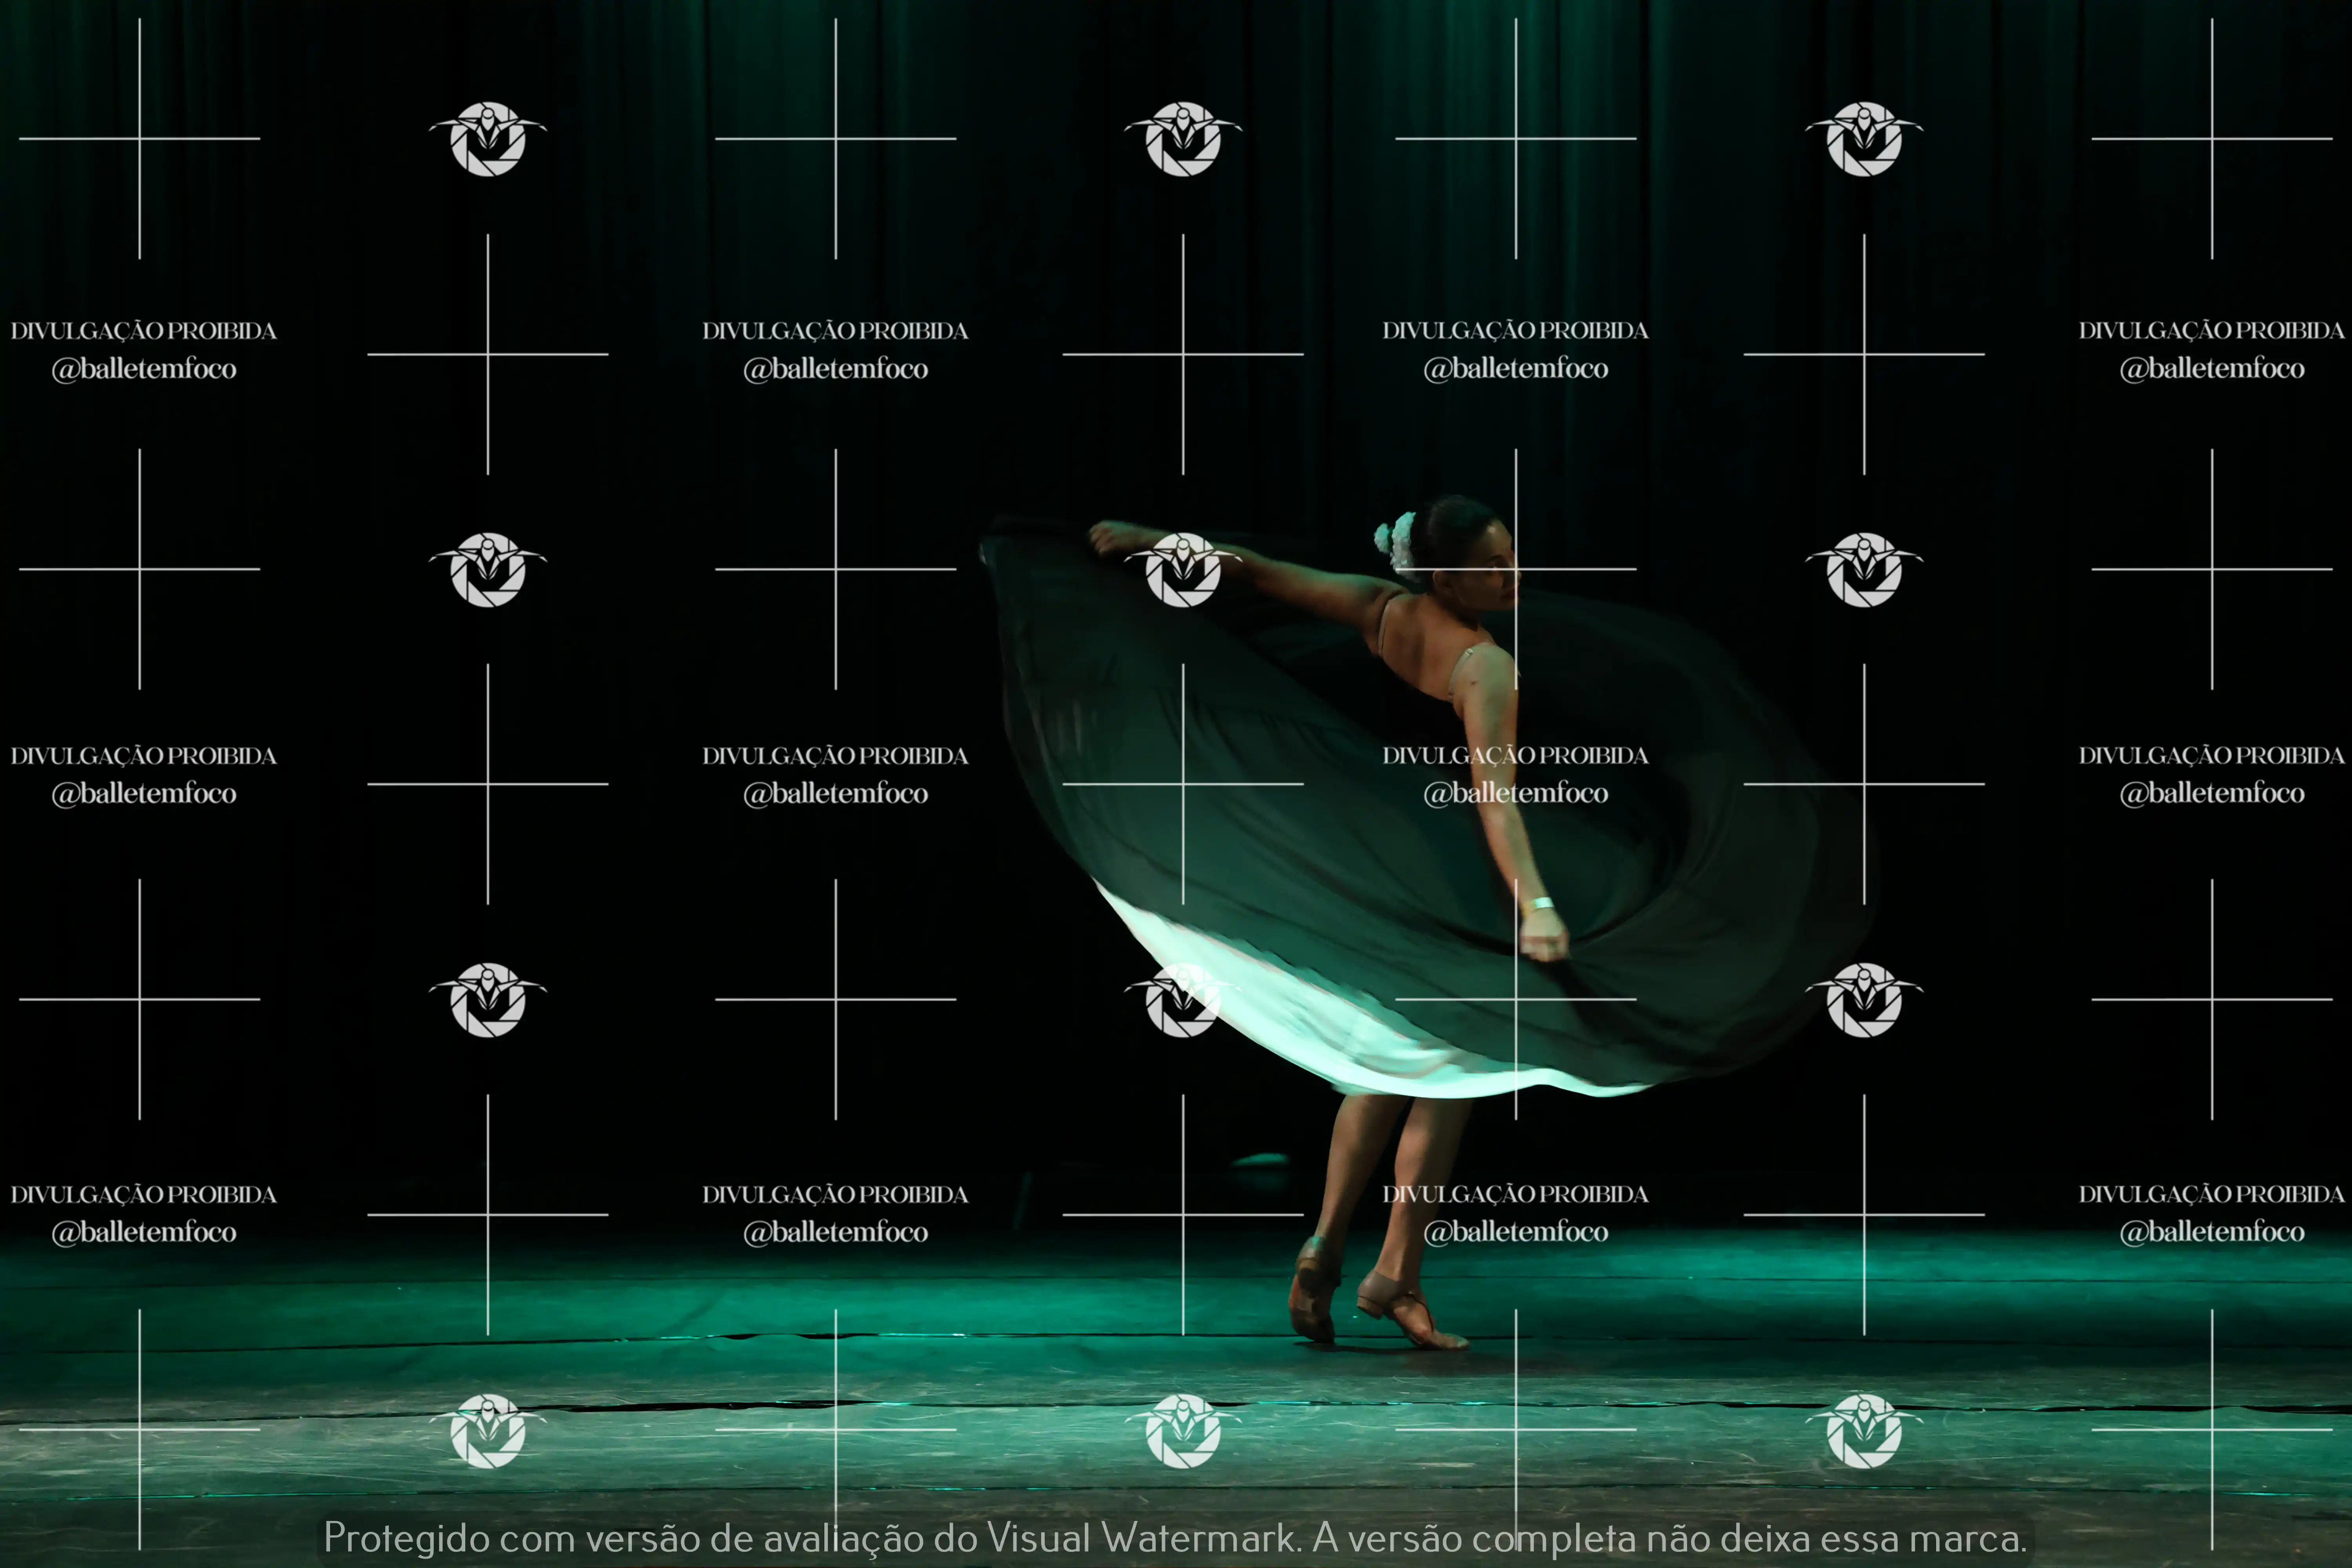
Task: Click the @balletemfoco text over the dark skirt
Action: click(x=1515, y=793)
